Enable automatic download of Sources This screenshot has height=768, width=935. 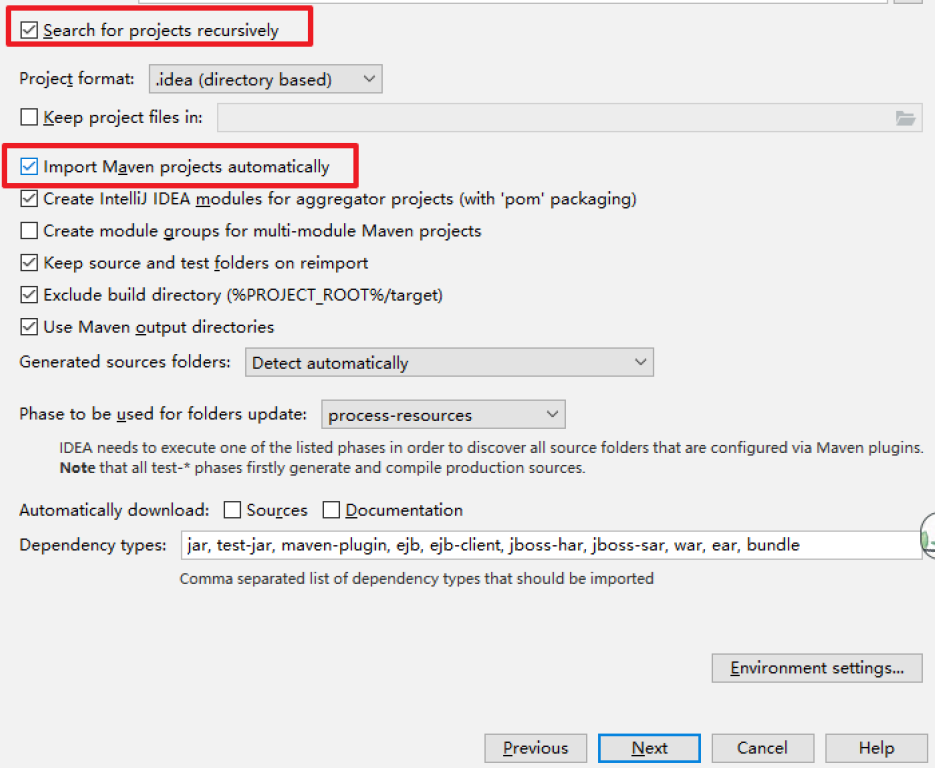[x=232, y=510]
